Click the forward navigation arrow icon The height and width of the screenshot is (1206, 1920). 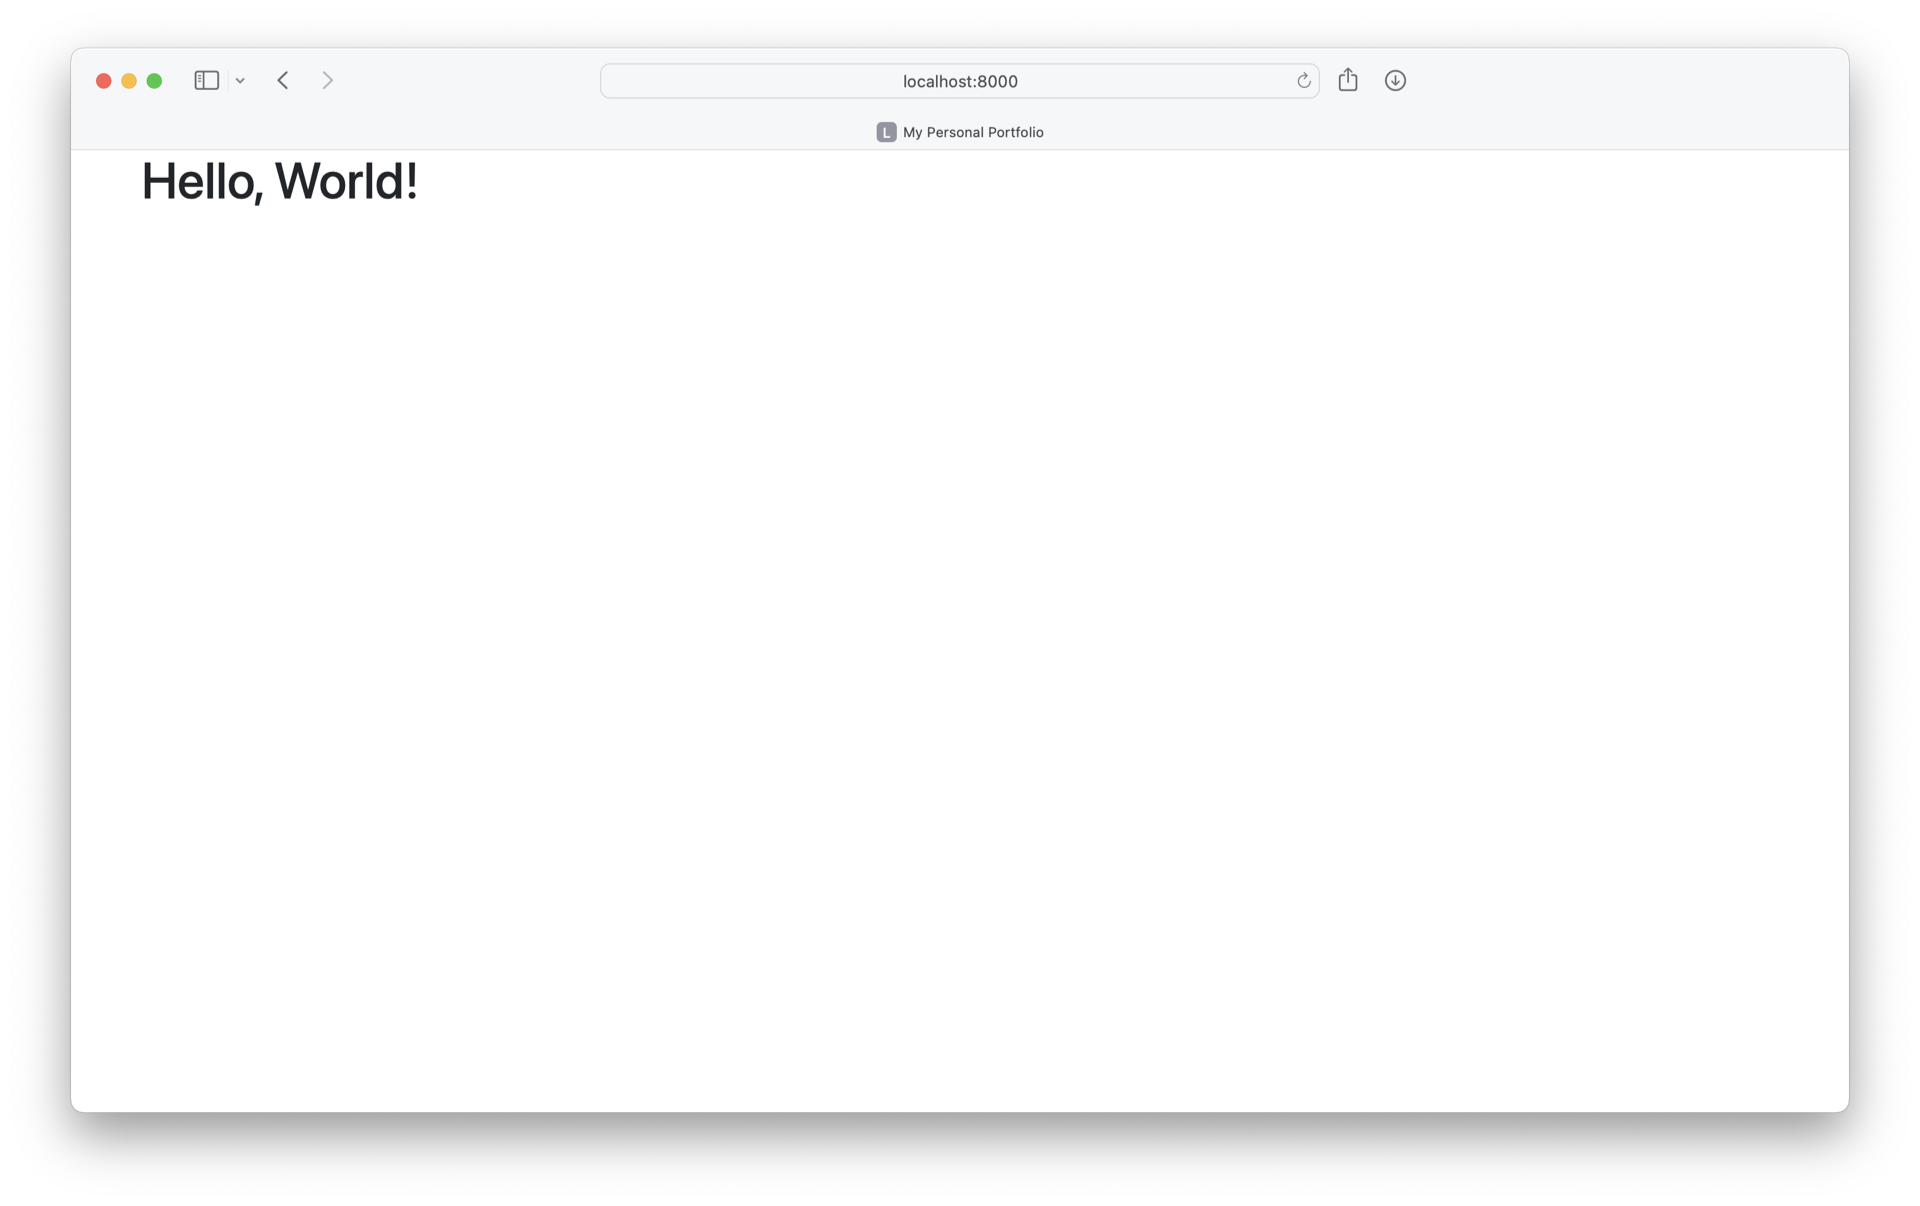(x=328, y=81)
